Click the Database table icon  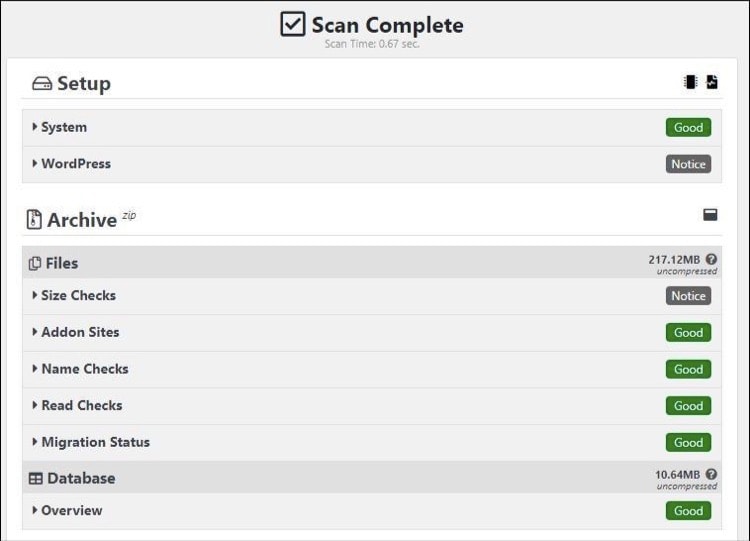tap(35, 478)
